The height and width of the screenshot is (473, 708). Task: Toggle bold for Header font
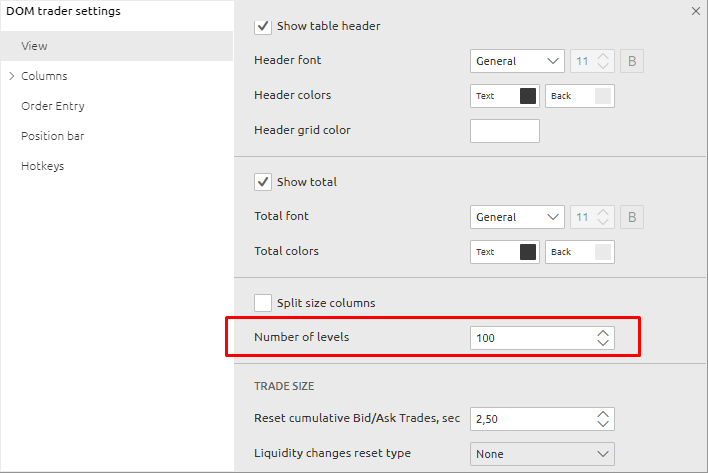tap(631, 61)
